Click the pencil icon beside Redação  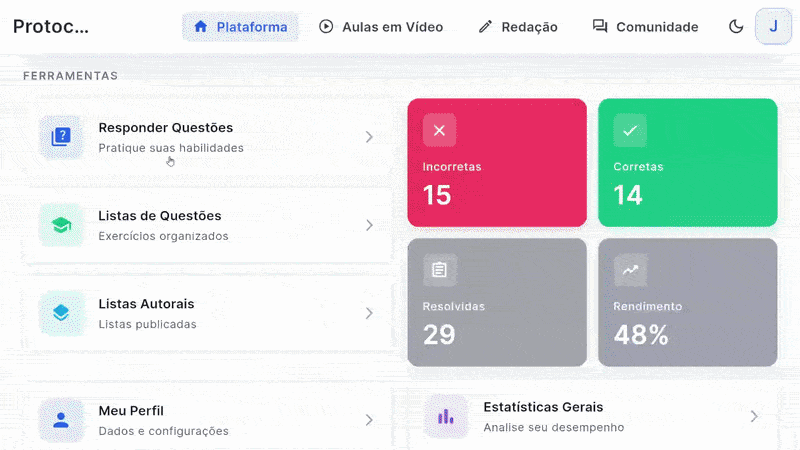tap(485, 27)
